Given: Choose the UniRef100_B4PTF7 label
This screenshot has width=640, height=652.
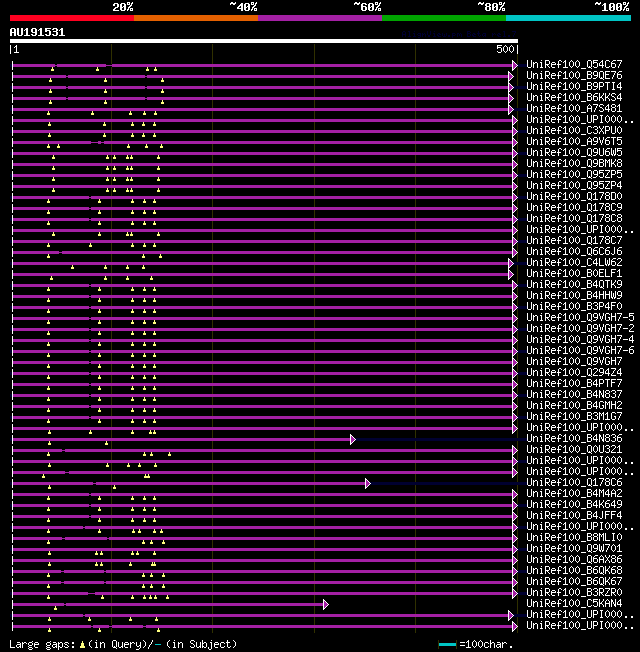Looking at the screenshot, I should (x=574, y=384).
